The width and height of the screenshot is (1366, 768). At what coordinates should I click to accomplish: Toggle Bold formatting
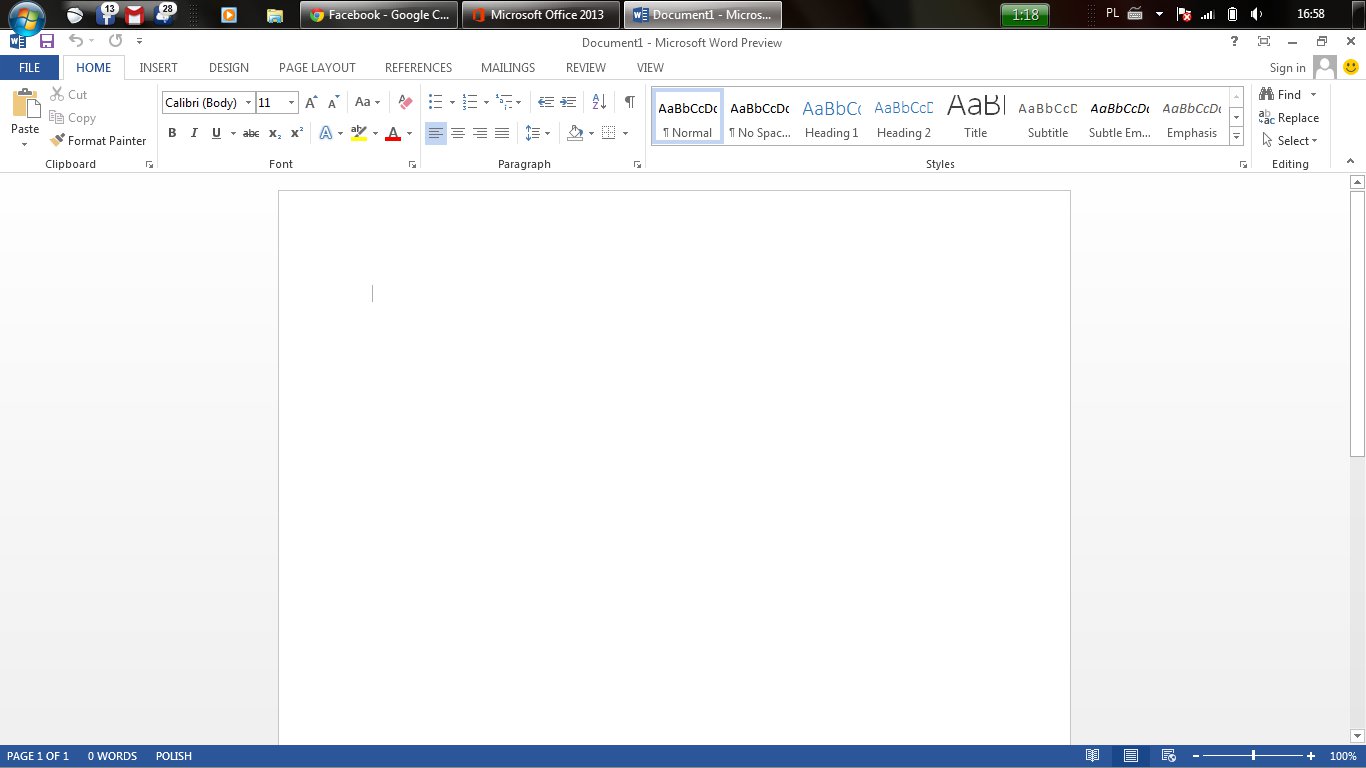(172, 133)
